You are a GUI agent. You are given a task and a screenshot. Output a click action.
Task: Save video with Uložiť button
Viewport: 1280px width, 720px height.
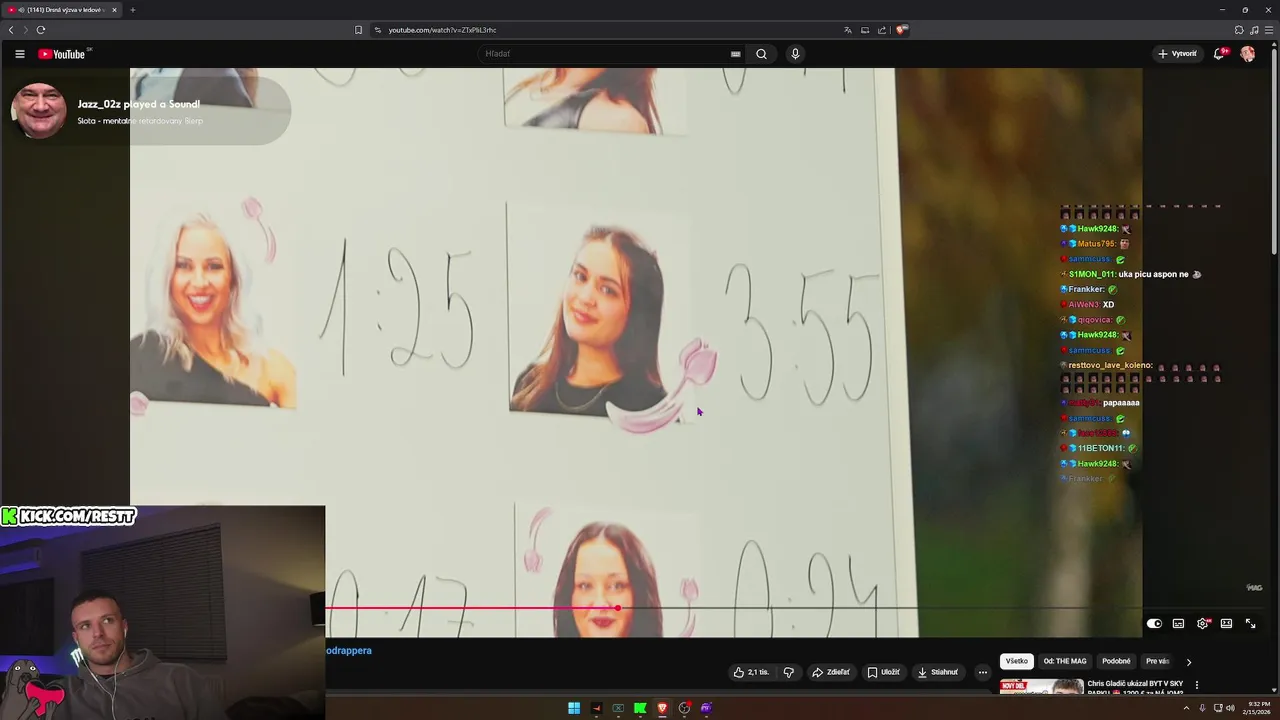click(883, 672)
